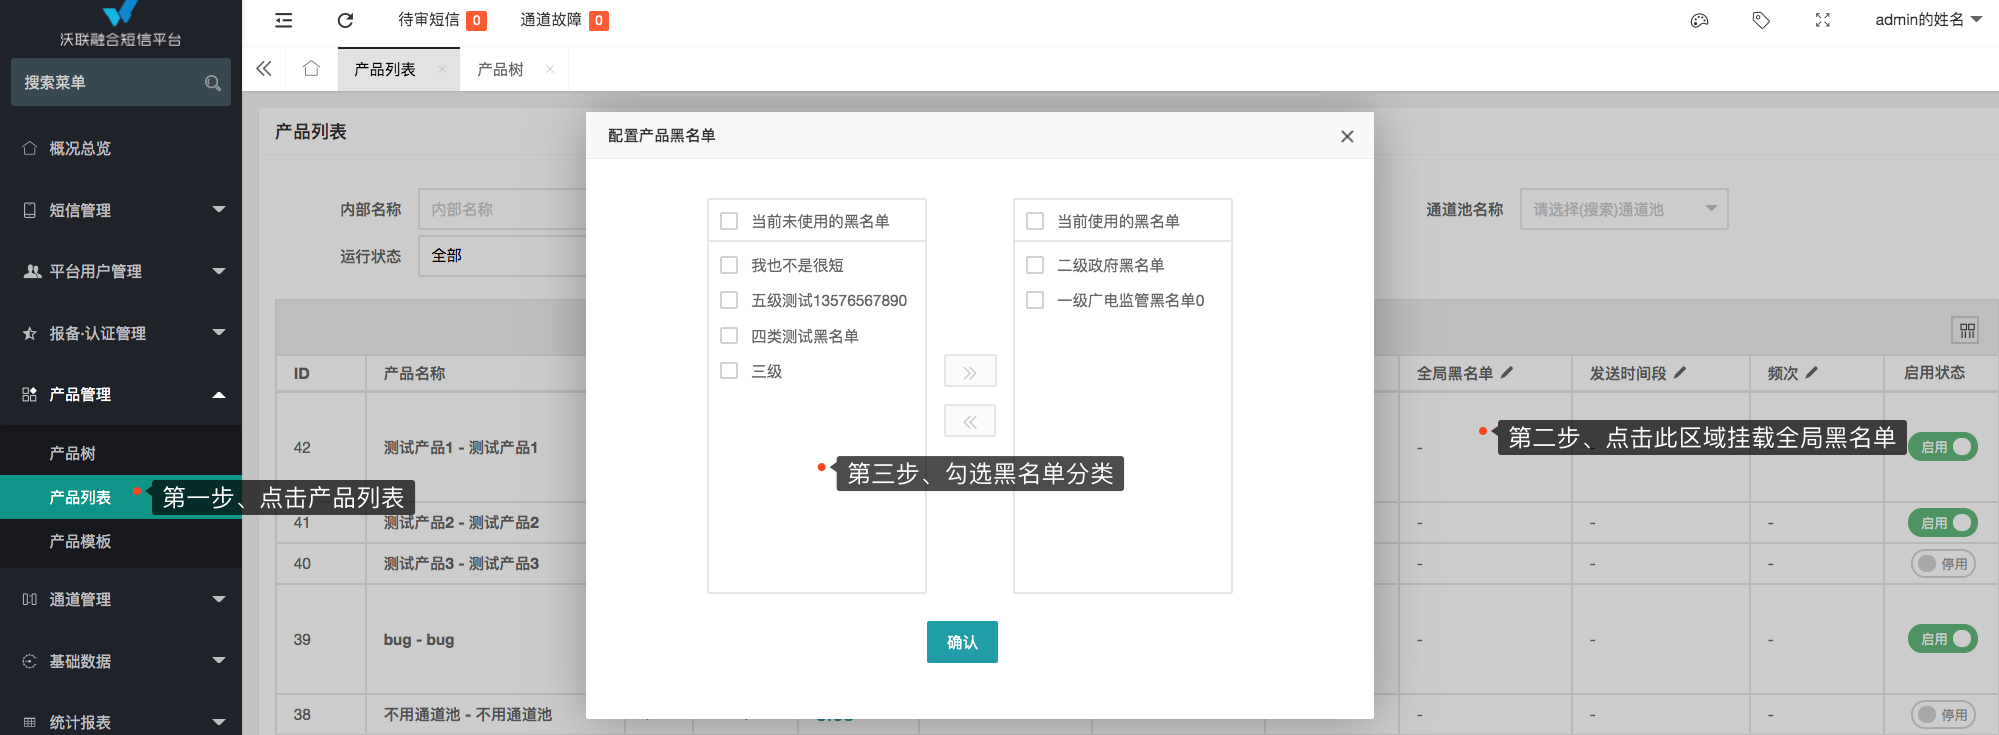1999x735 pixels.
Task: Toggle 启用 switch for product 39
Action: tap(1943, 639)
